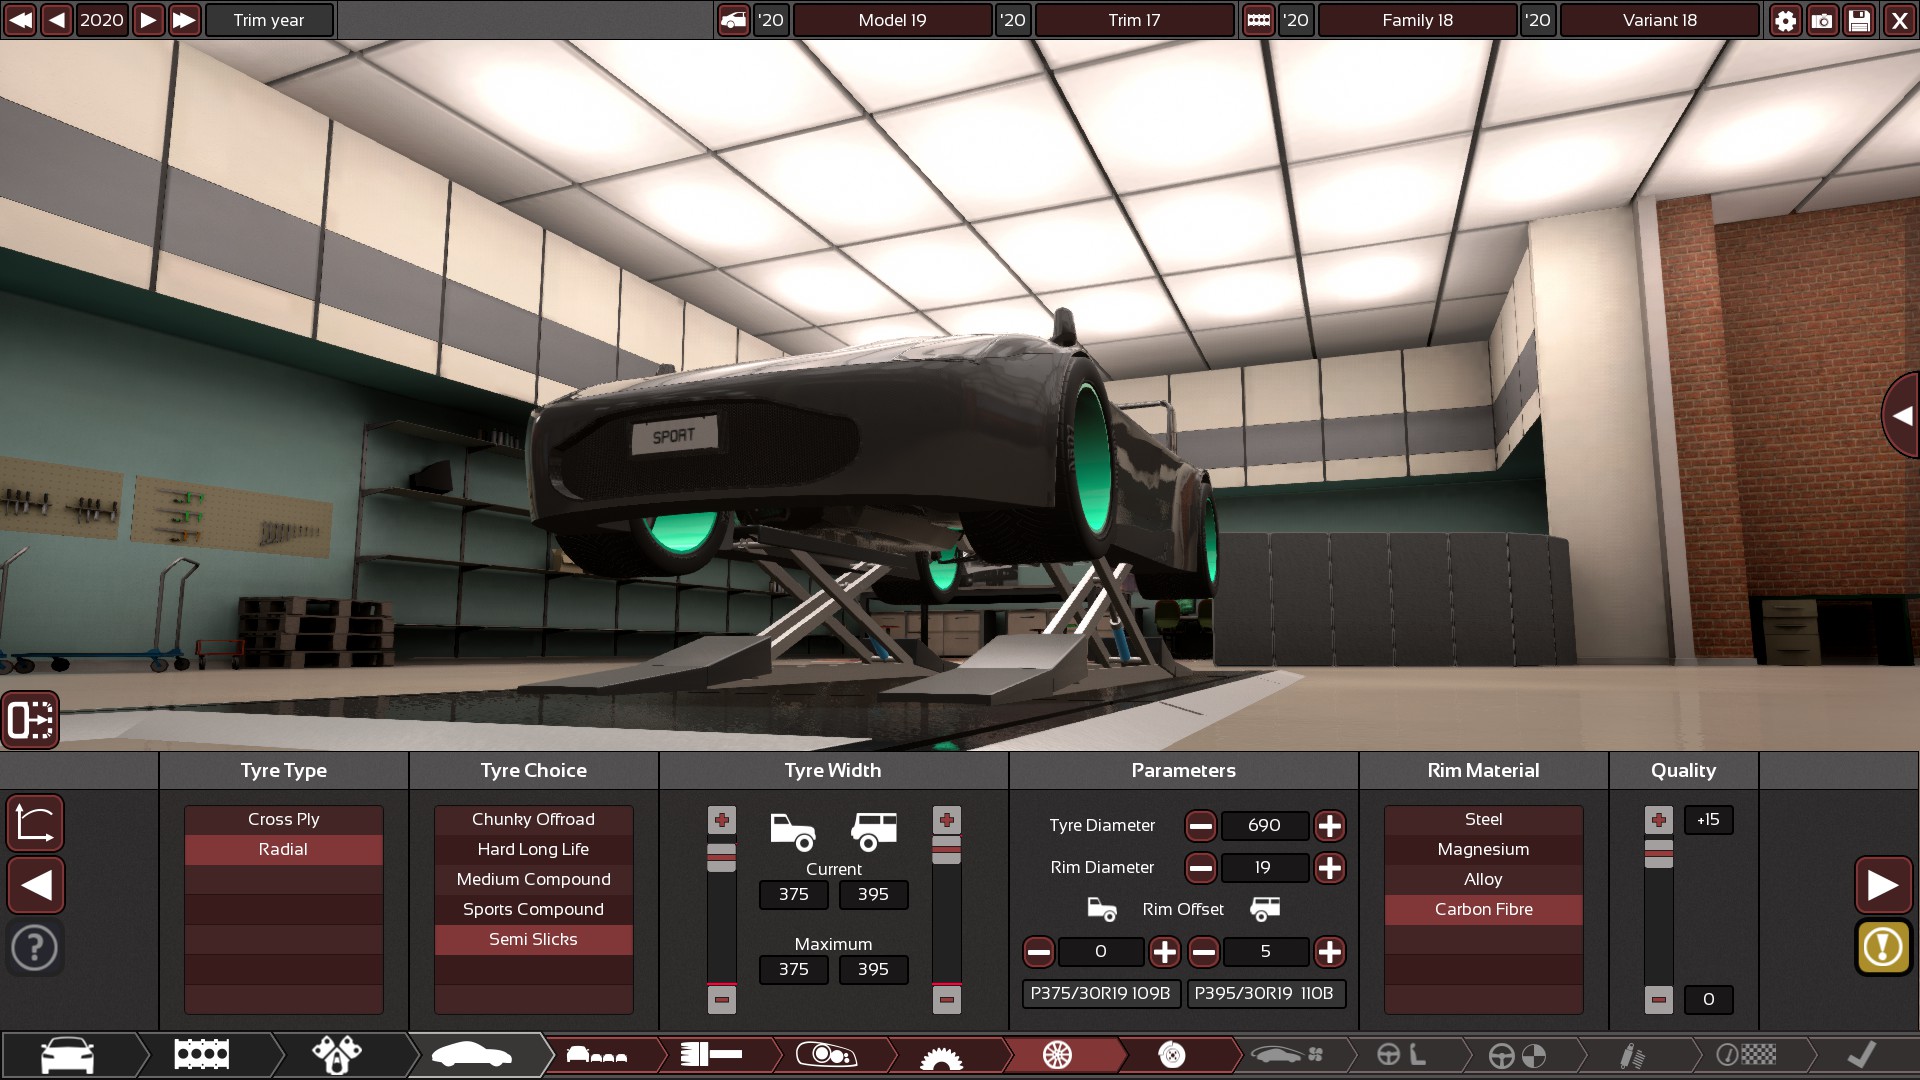Screen dimensions: 1920x1080
Task: Open the Family 18 name field
Action: click(x=1417, y=20)
